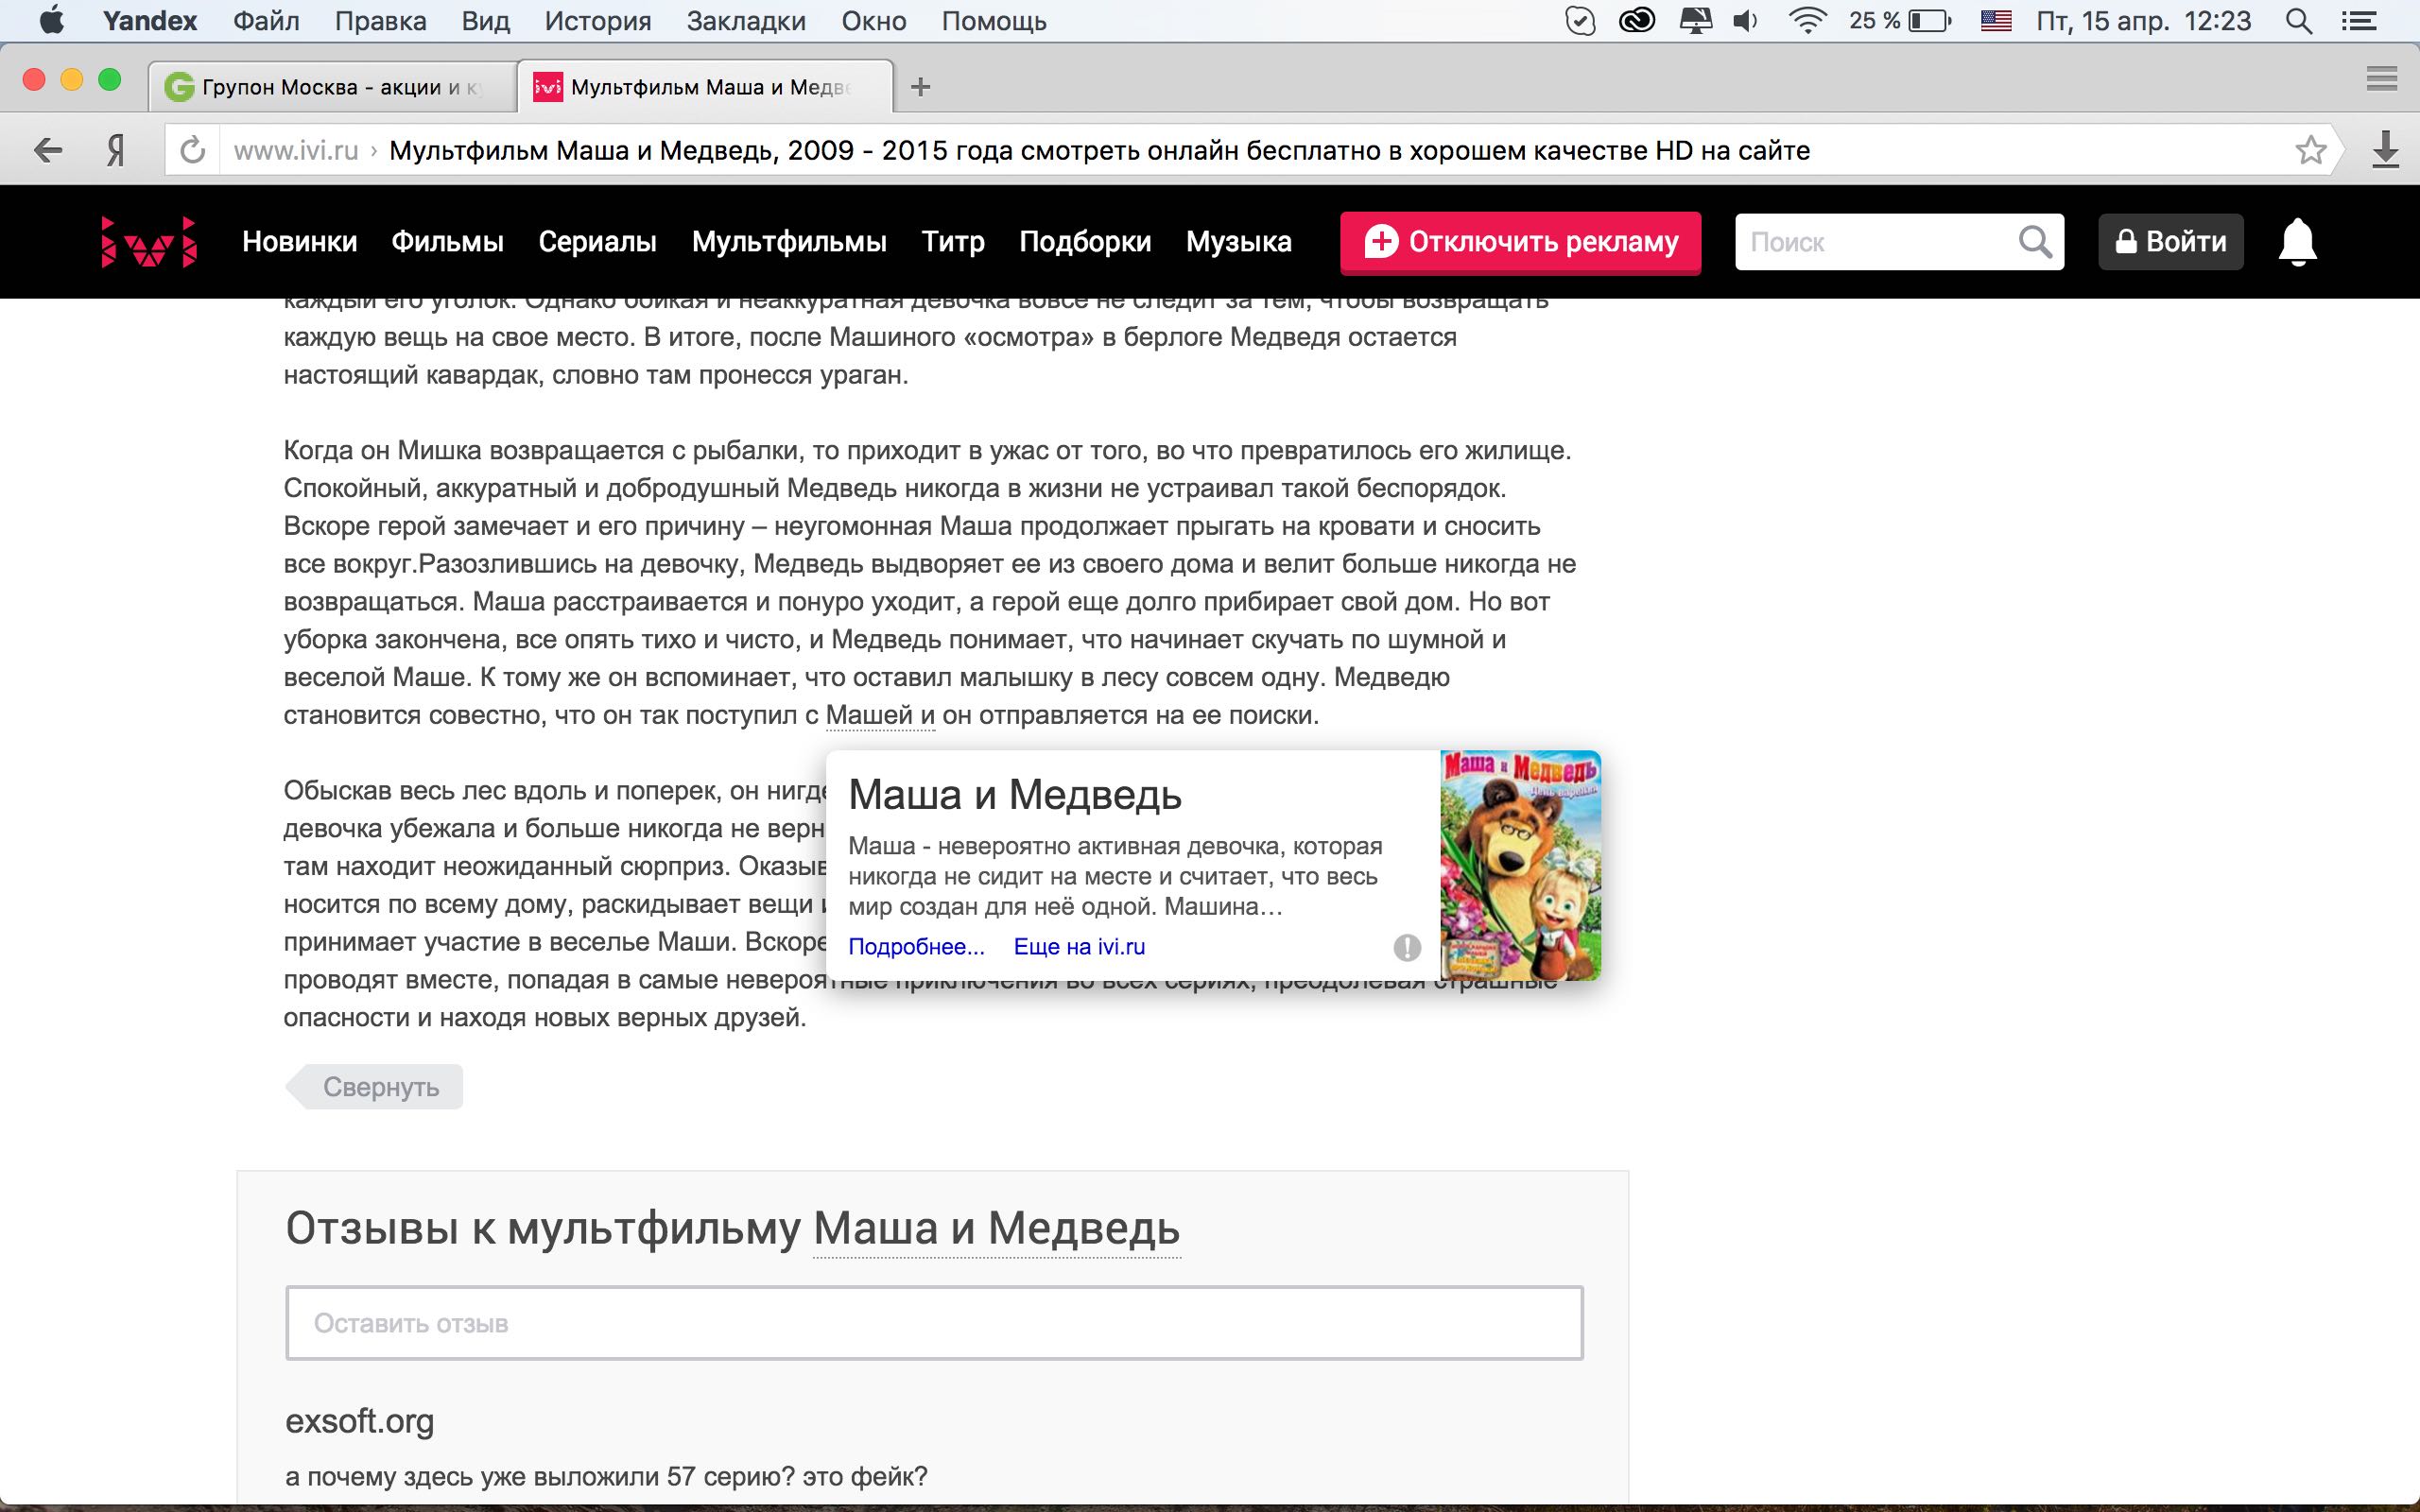2420x1512 pixels.
Task: Open the Вид menu
Action: click(x=486, y=21)
